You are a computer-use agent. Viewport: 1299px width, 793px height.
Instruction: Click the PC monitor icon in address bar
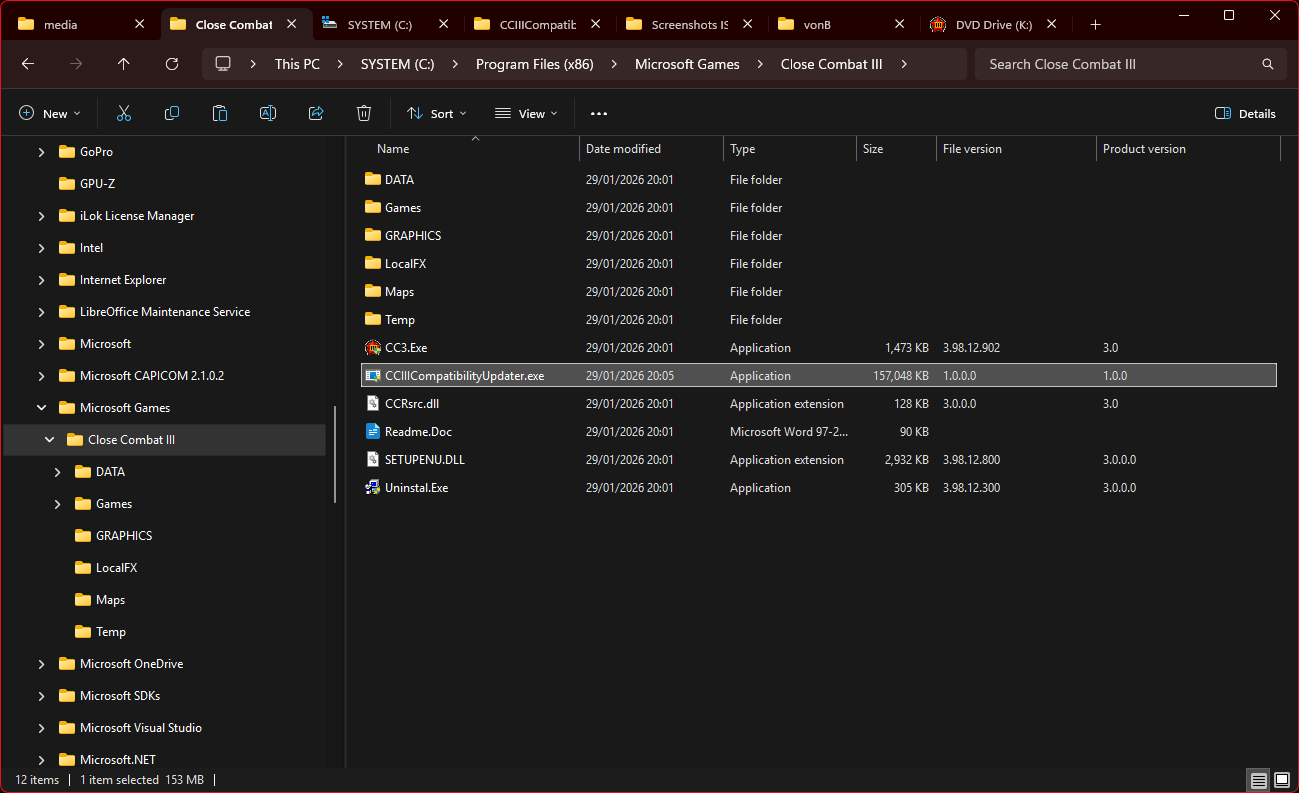[x=223, y=64]
